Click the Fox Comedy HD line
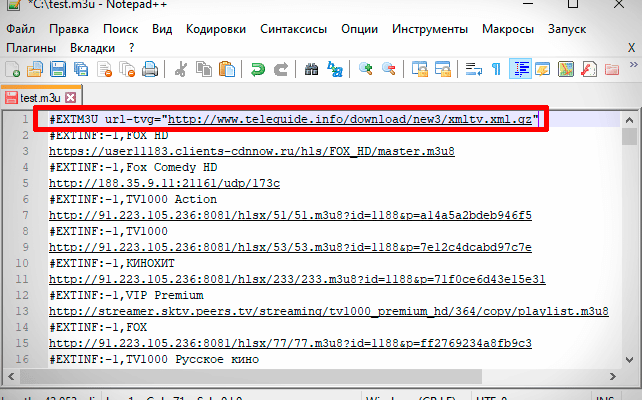Viewport: 642px width, 400px height. click(133, 167)
